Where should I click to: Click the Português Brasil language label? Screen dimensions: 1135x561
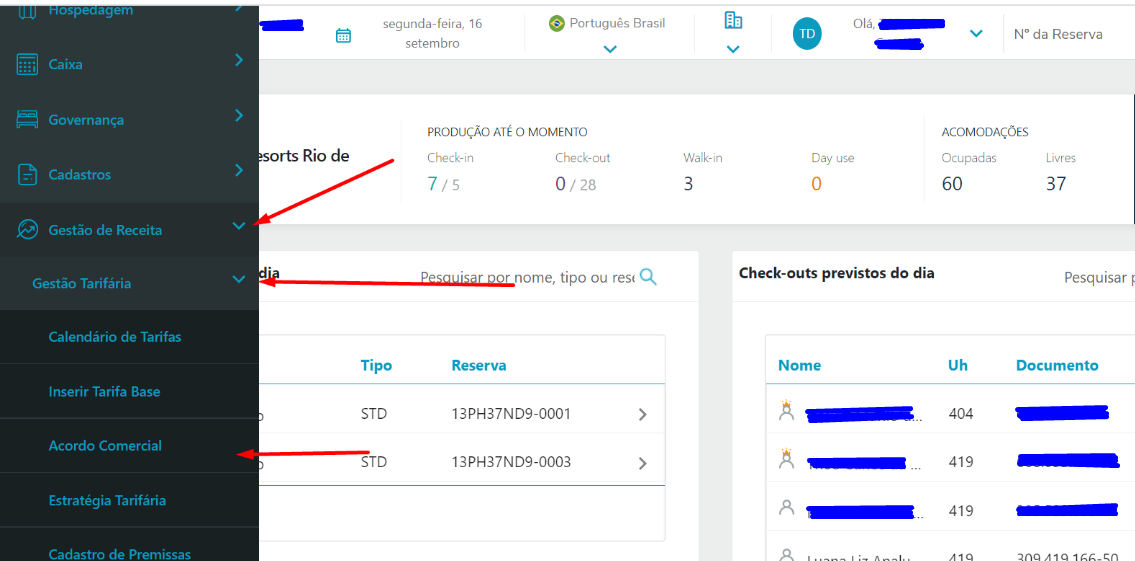pos(617,23)
